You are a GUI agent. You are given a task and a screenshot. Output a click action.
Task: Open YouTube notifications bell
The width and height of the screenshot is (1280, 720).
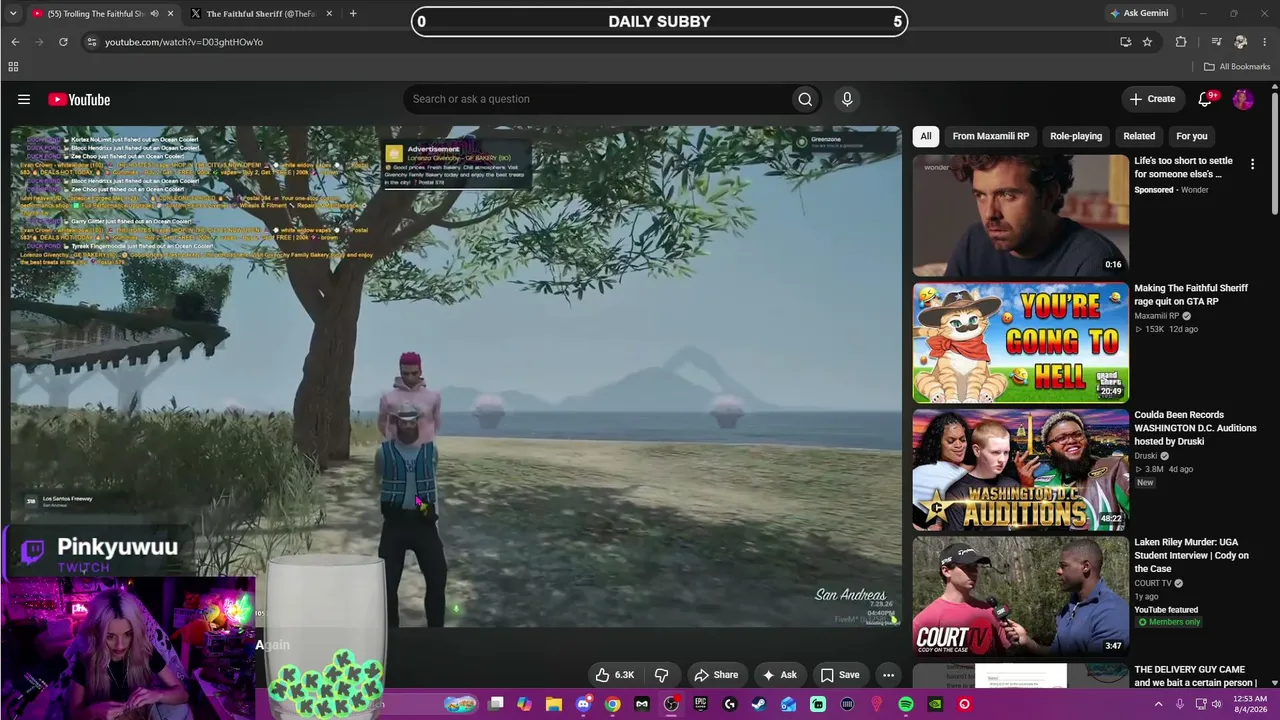tap(1205, 99)
